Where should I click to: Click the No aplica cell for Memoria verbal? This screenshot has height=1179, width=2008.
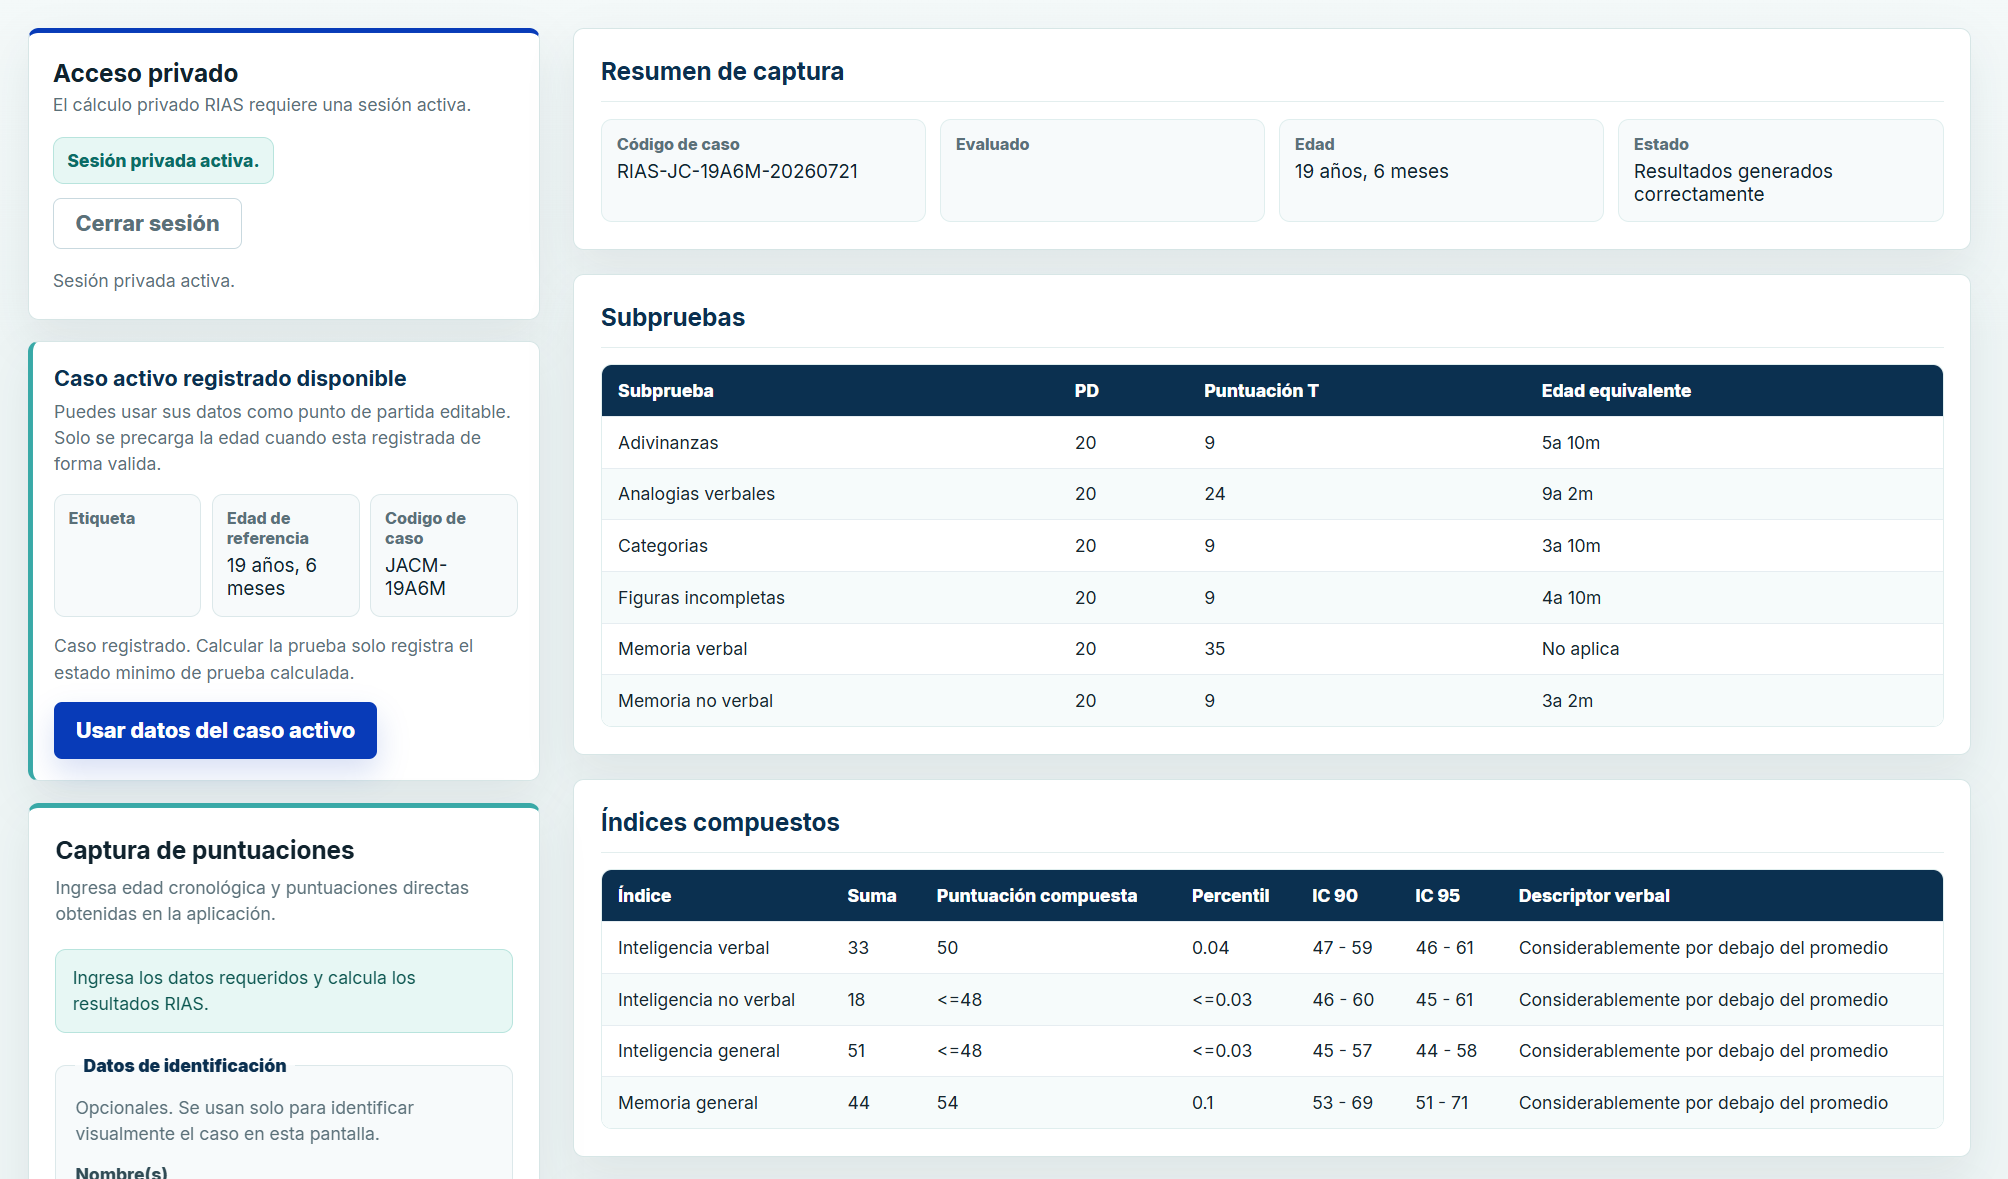point(1580,649)
